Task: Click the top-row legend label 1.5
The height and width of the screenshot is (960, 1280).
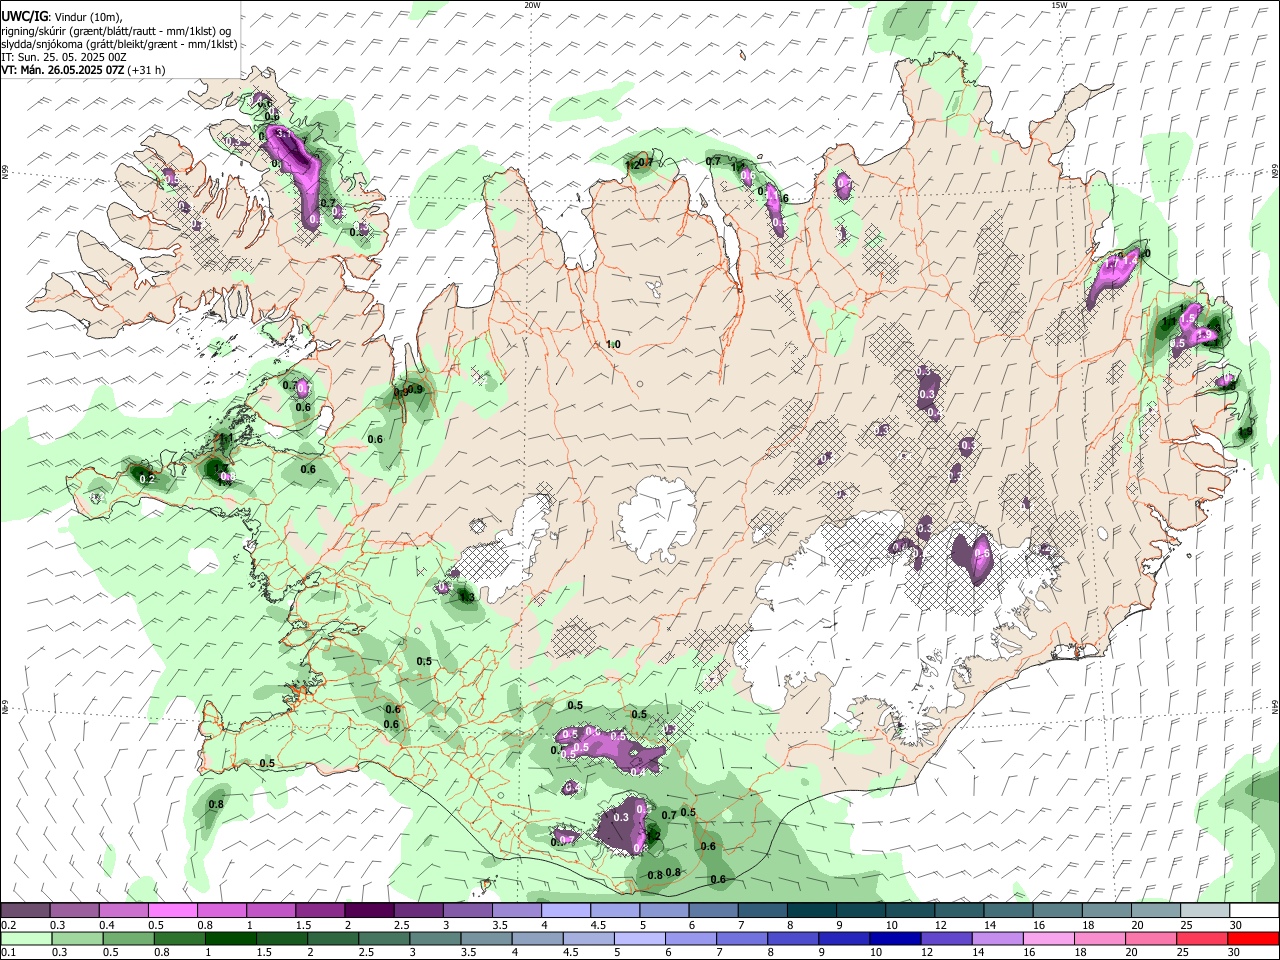Action: click(303, 925)
